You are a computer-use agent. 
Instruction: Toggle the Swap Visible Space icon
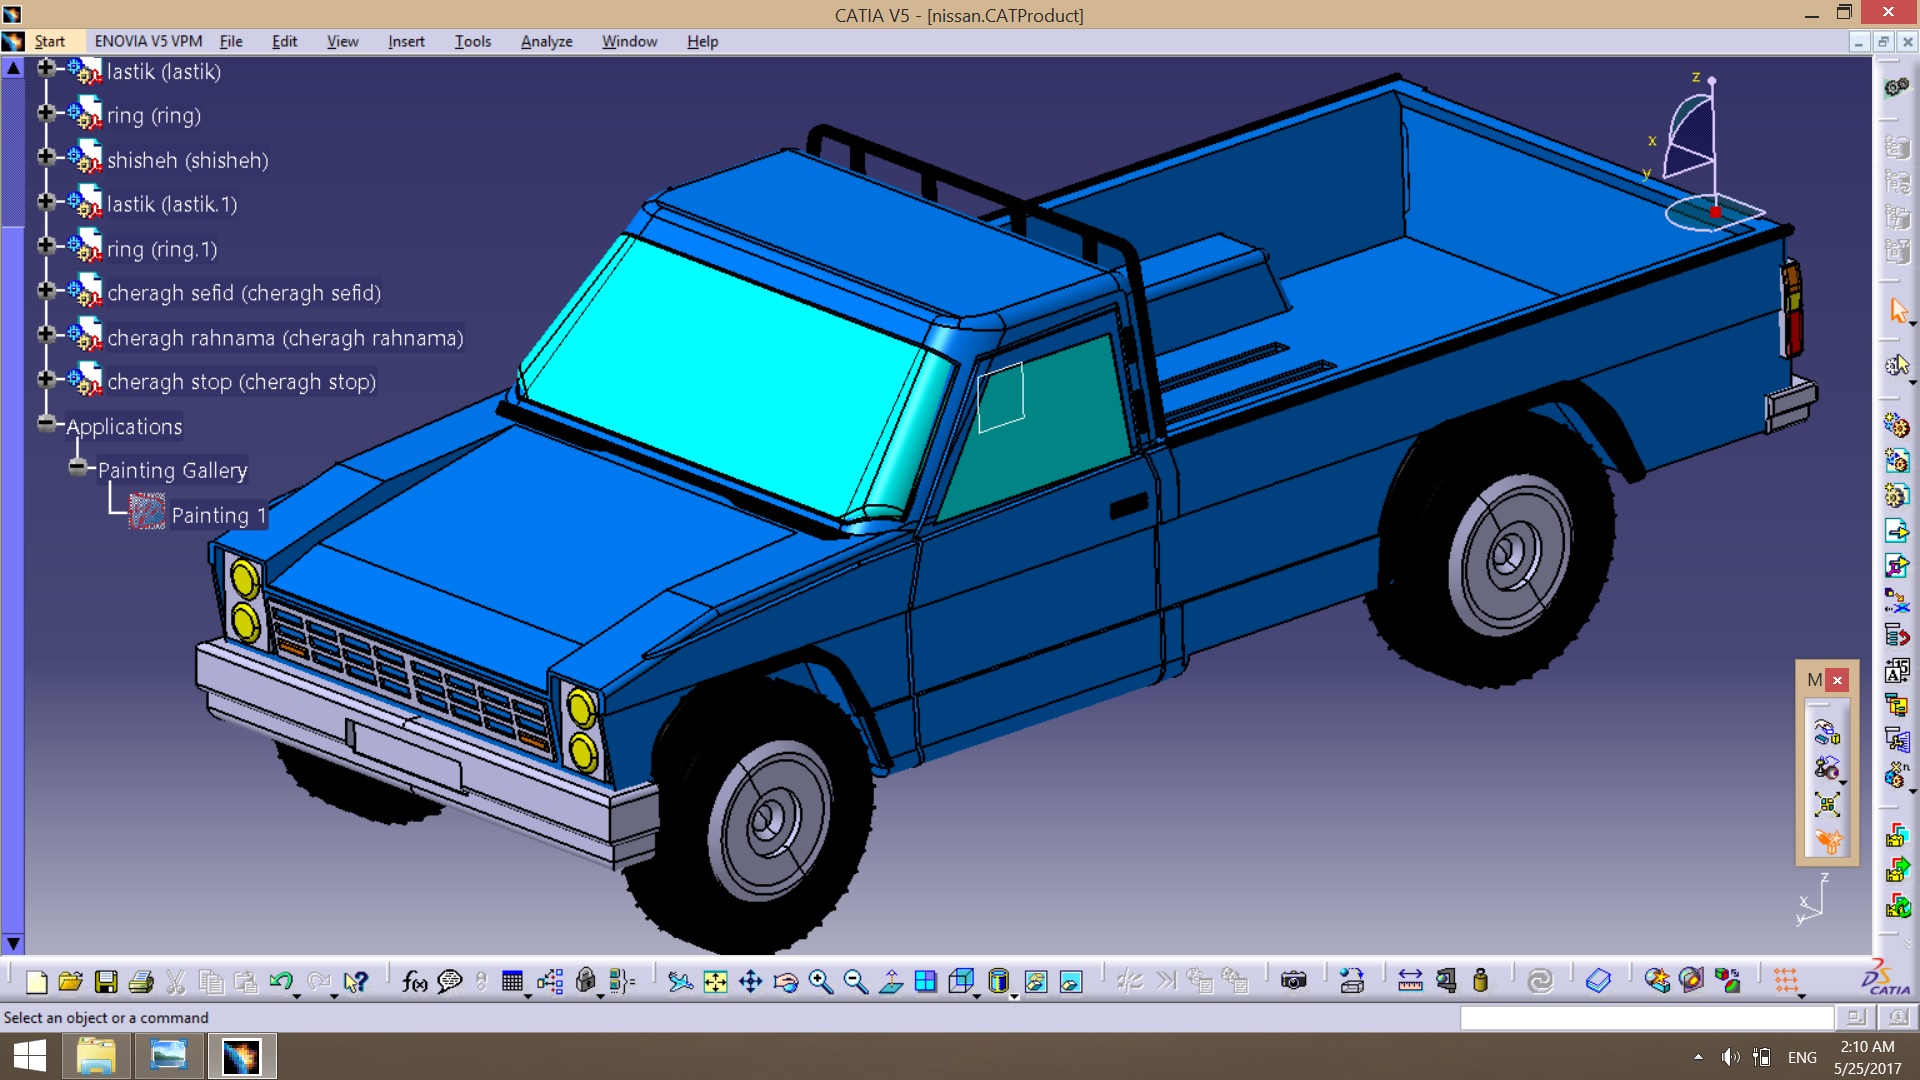point(1070,982)
